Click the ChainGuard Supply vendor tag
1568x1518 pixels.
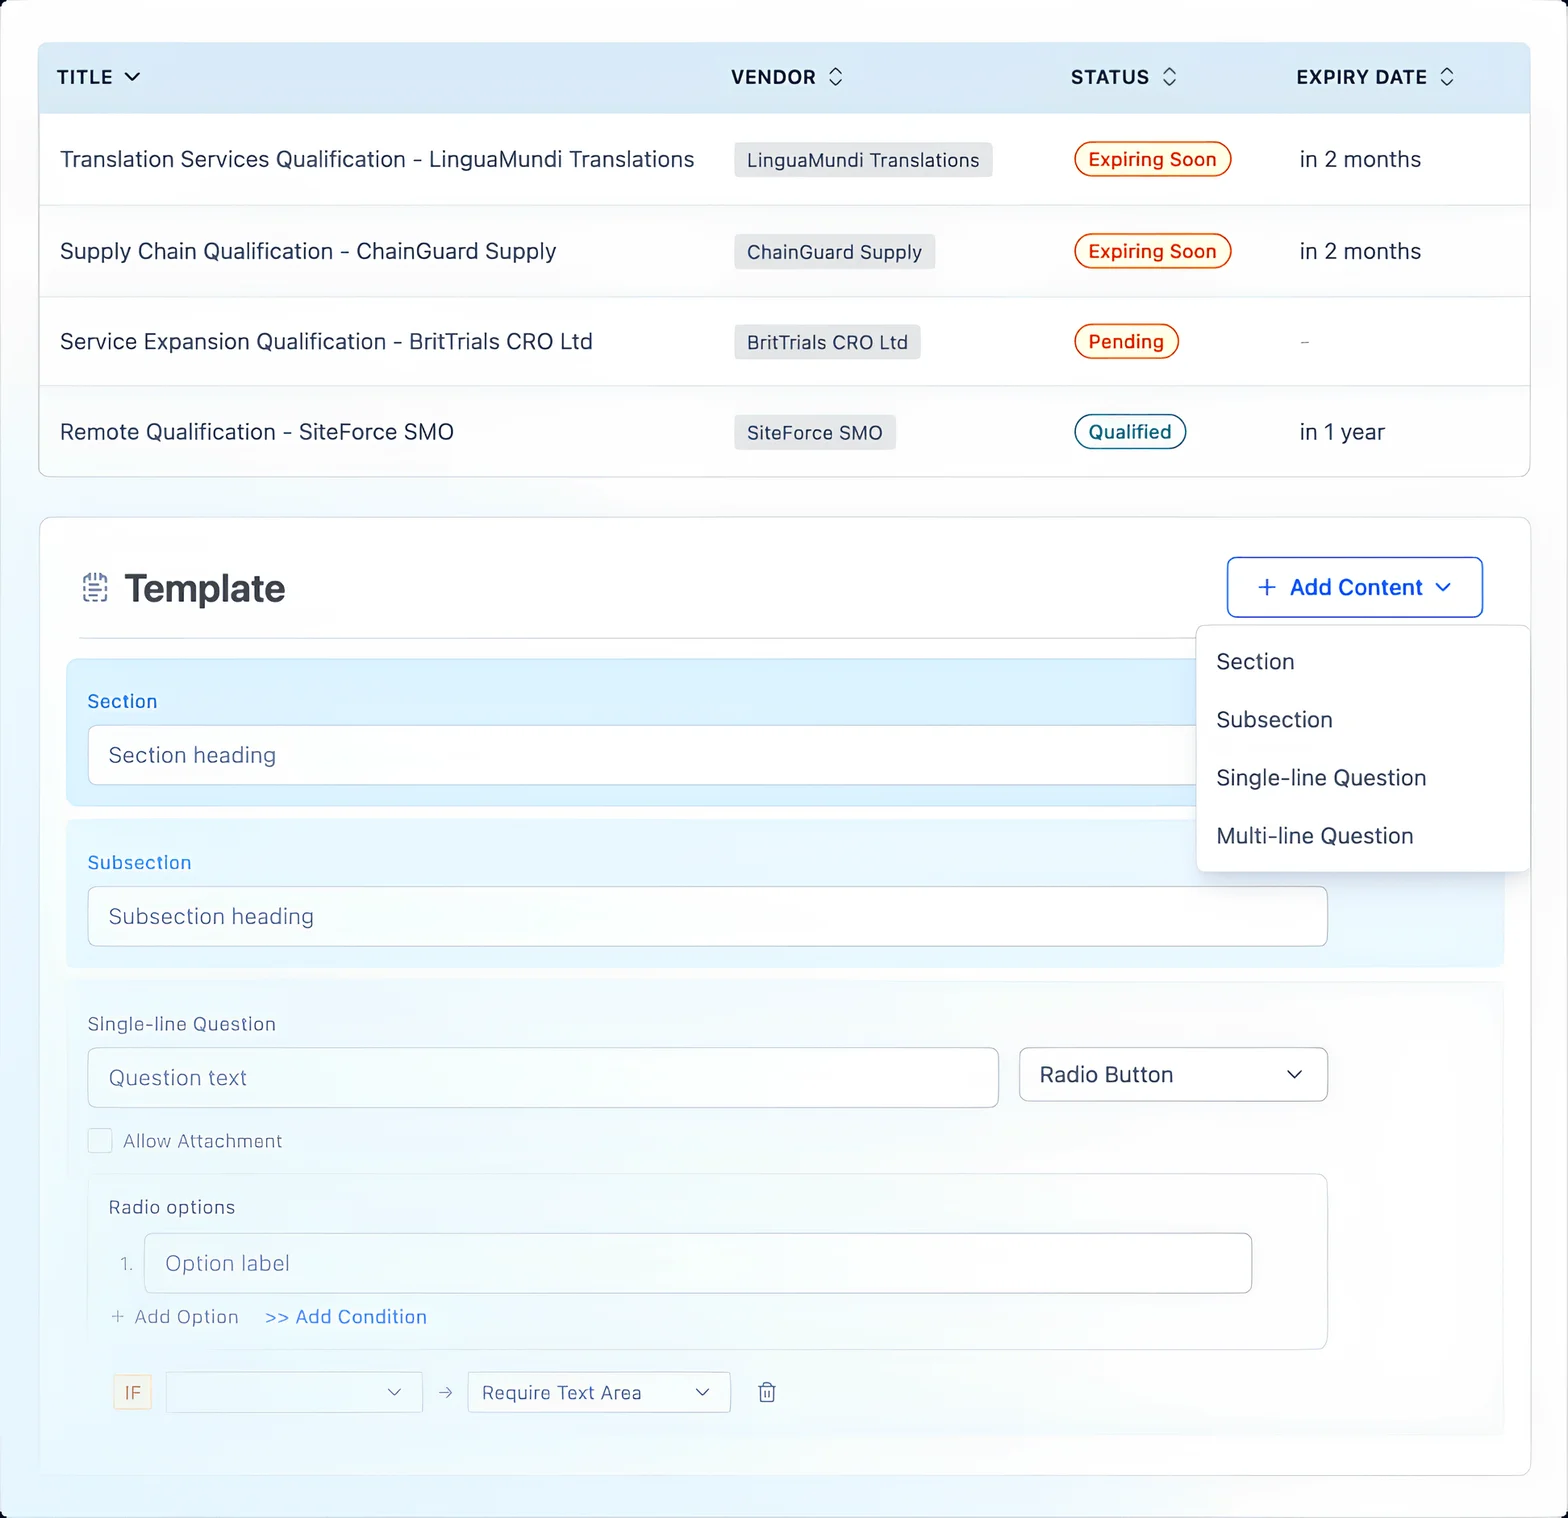[834, 252]
